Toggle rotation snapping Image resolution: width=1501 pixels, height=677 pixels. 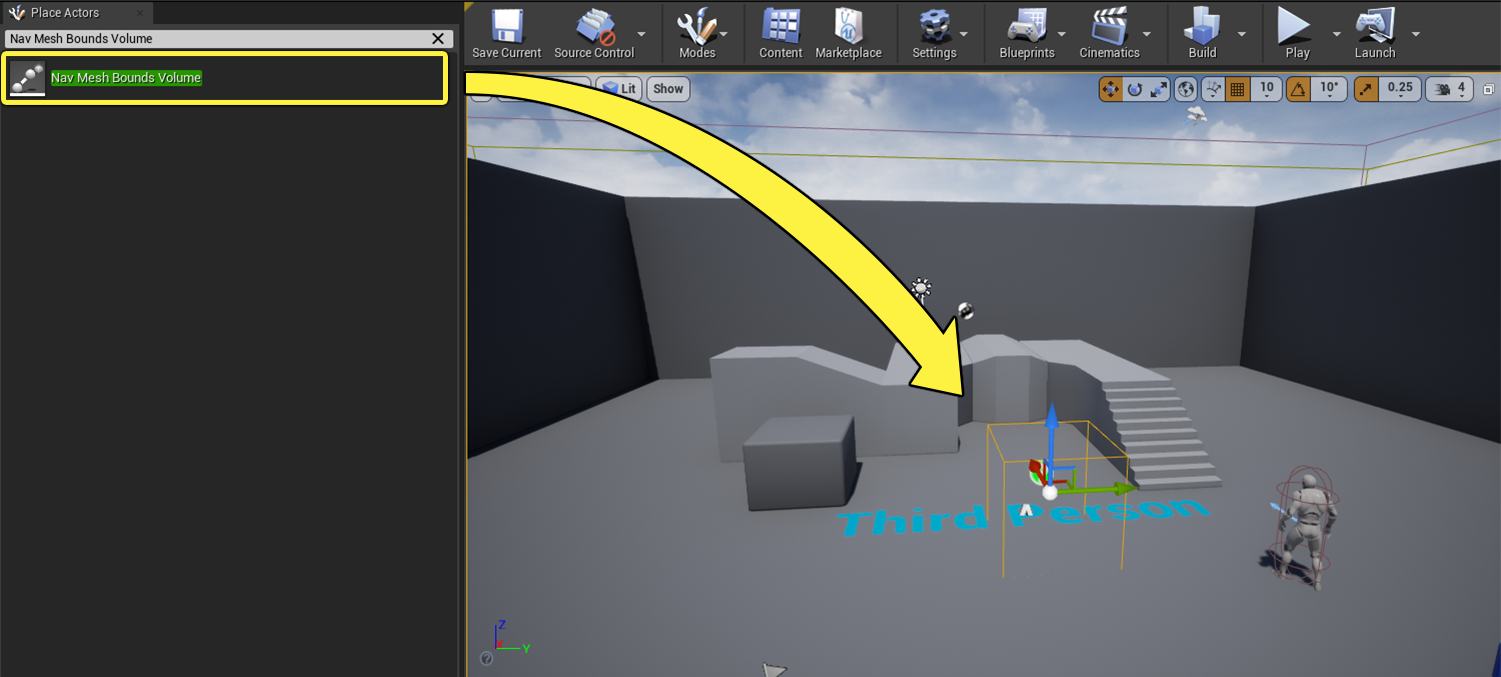[x=1299, y=89]
